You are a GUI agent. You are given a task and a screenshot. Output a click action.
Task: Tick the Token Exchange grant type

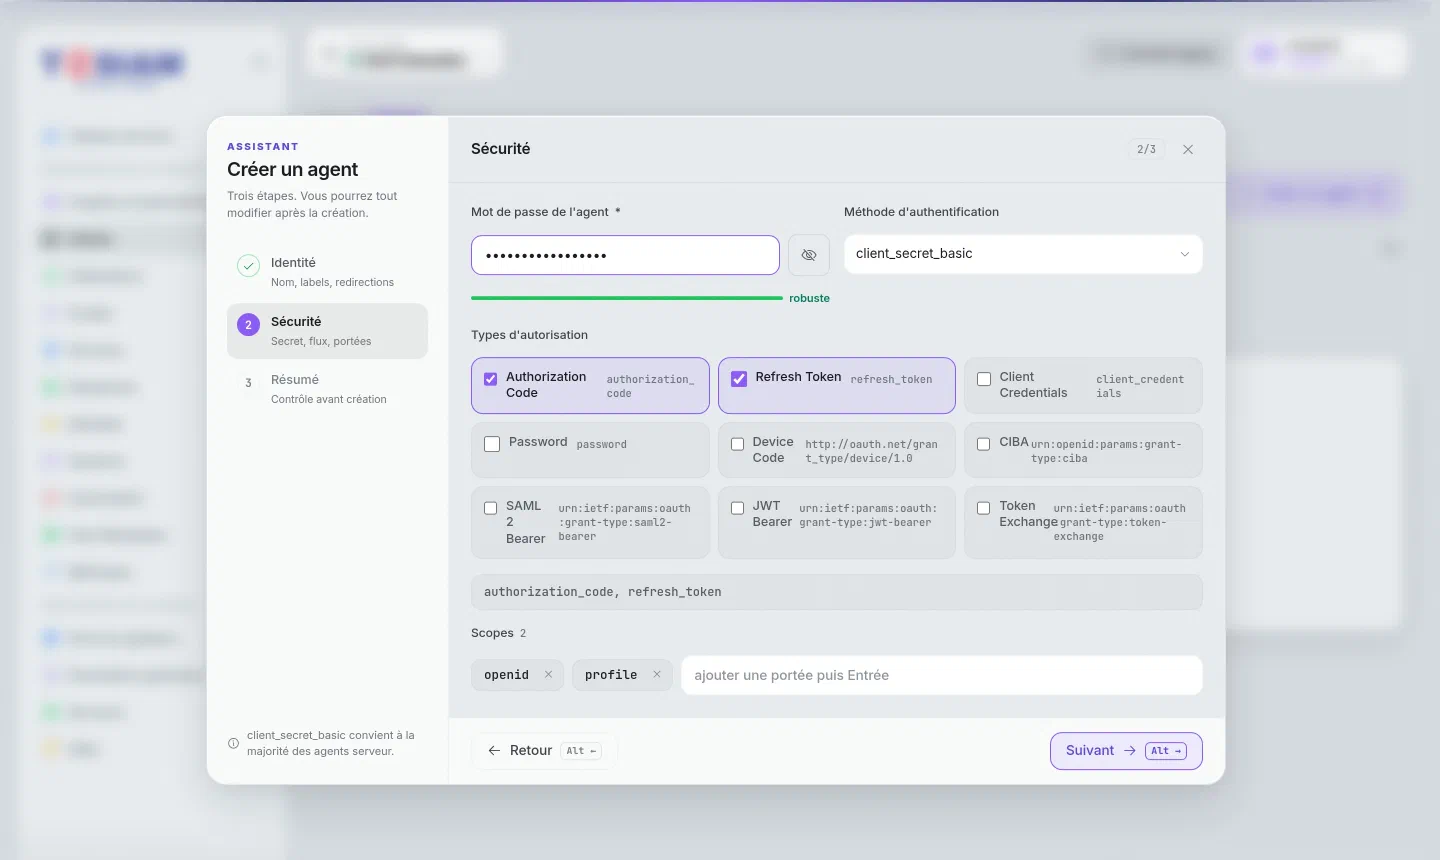[x=984, y=508]
